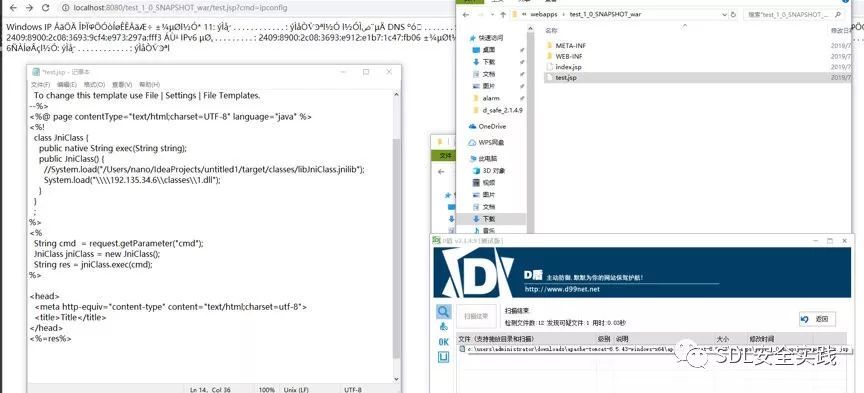This screenshot has width=864, height=393.
Task: Select 此电脑 in Explorer sidebar
Action: coord(488,158)
